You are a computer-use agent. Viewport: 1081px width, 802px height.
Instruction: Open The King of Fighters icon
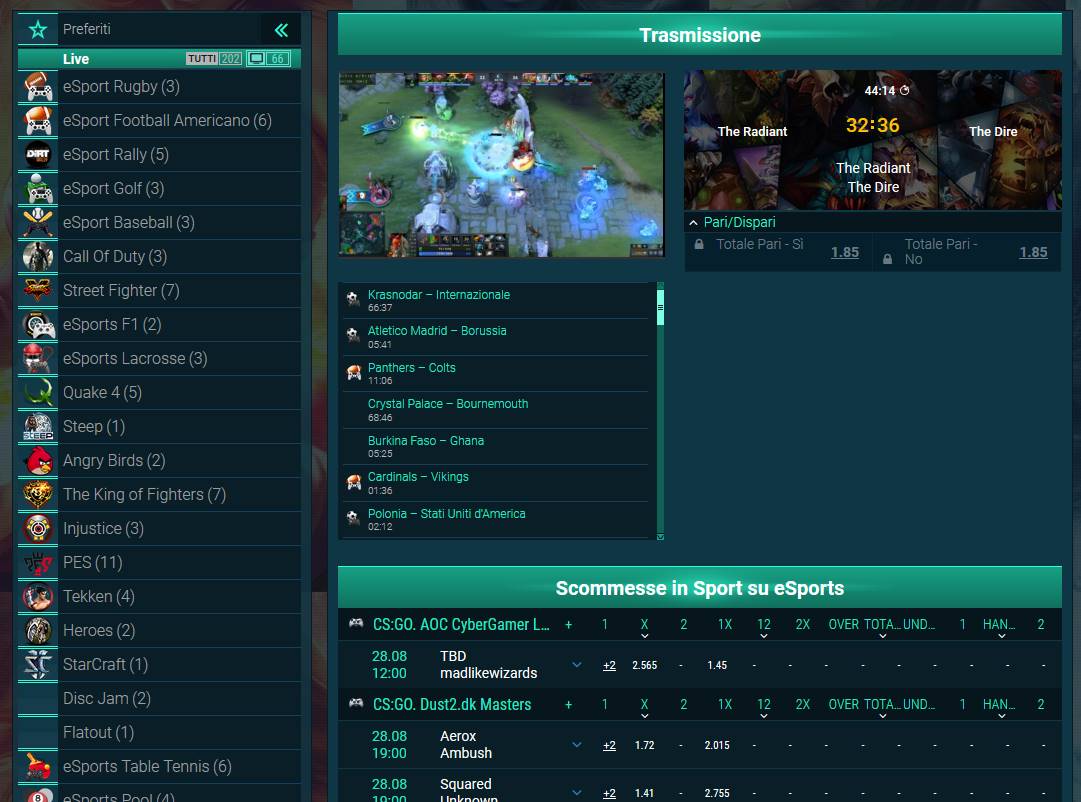[38, 494]
